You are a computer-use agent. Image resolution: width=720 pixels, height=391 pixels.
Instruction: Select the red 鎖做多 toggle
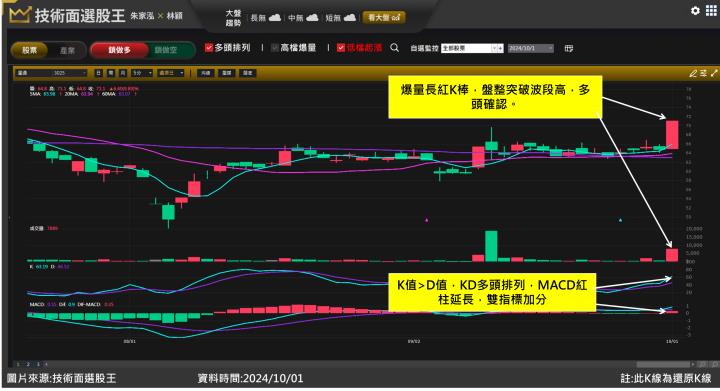click(119, 50)
